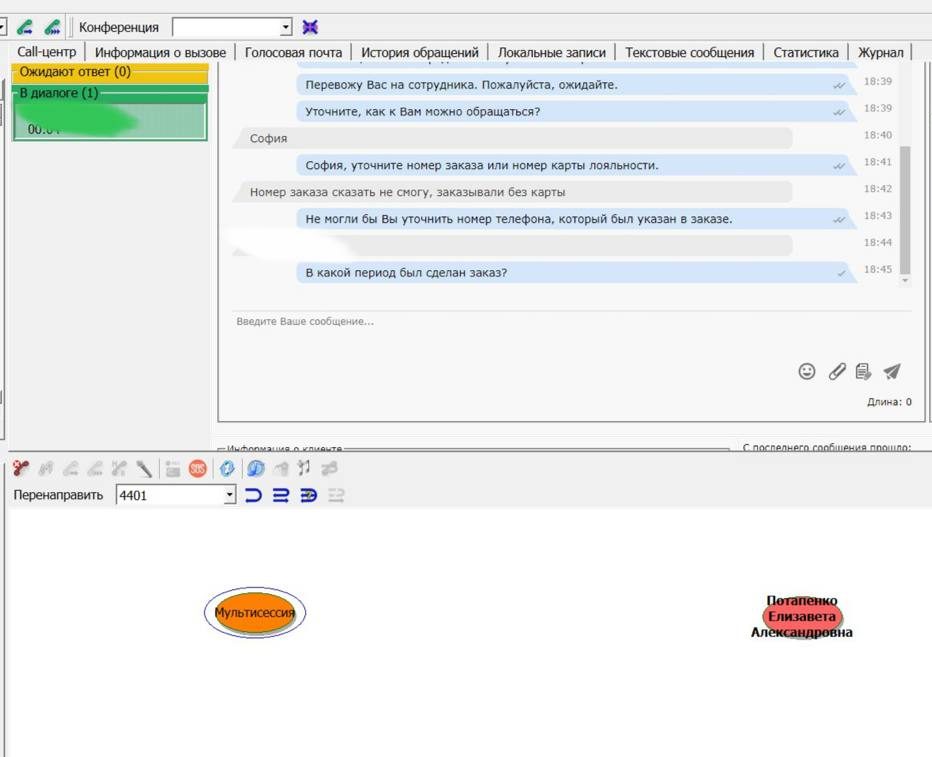Click the second blue redirect arrow icon
Viewport: 932px width, 757px height.
coord(281,495)
